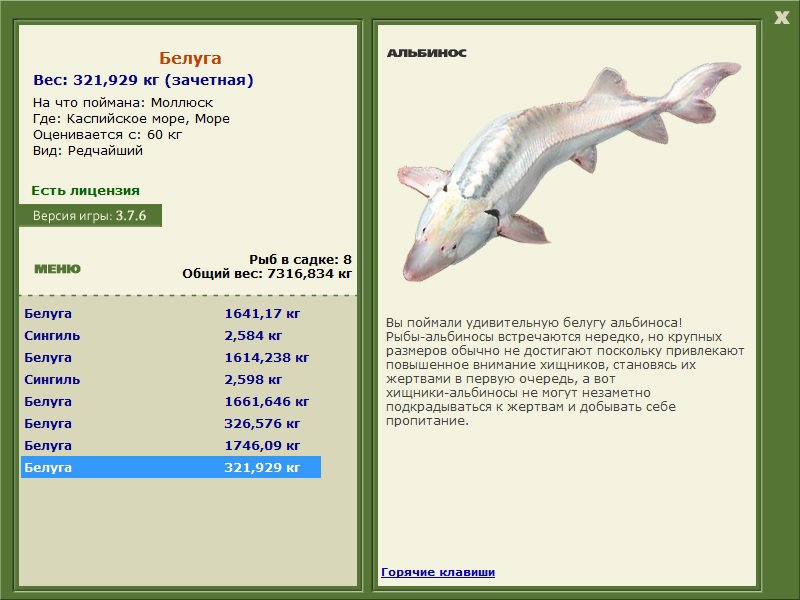Click the Версия игры: 3.7.6 badge
The image size is (800, 600).
click(90, 215)
